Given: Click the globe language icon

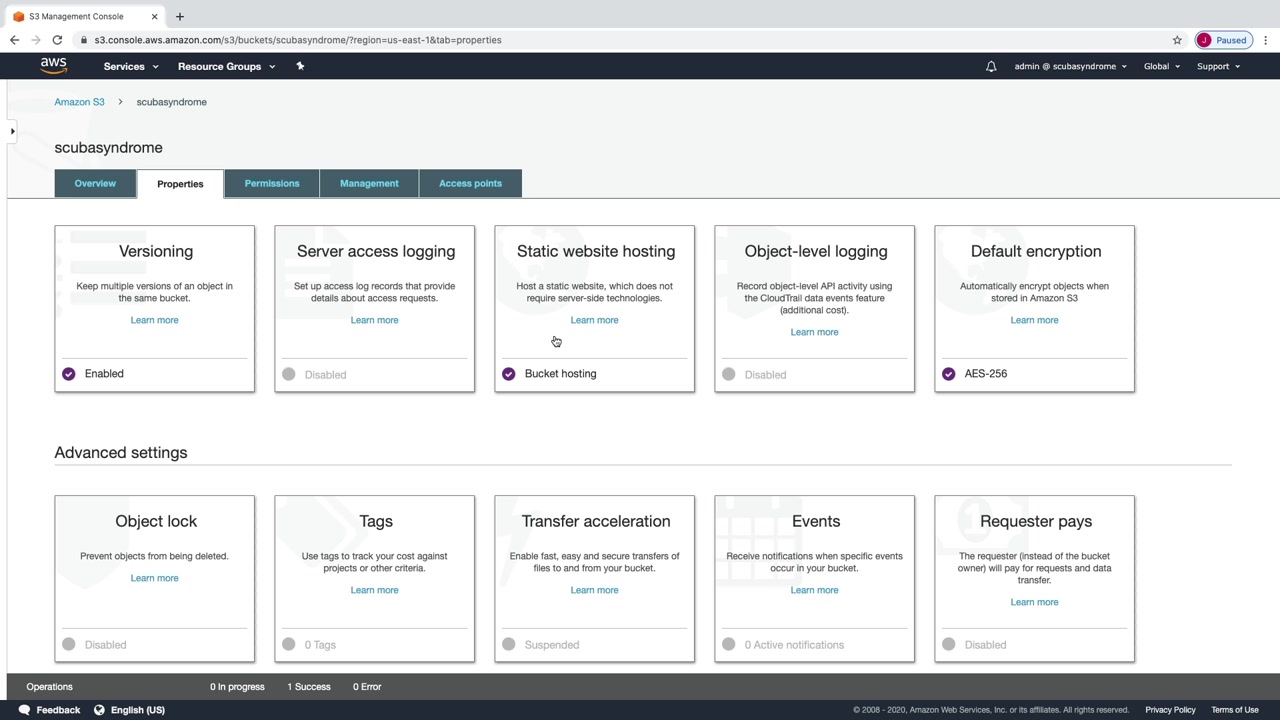Looking at the screenshot, I should click(99, 710).
